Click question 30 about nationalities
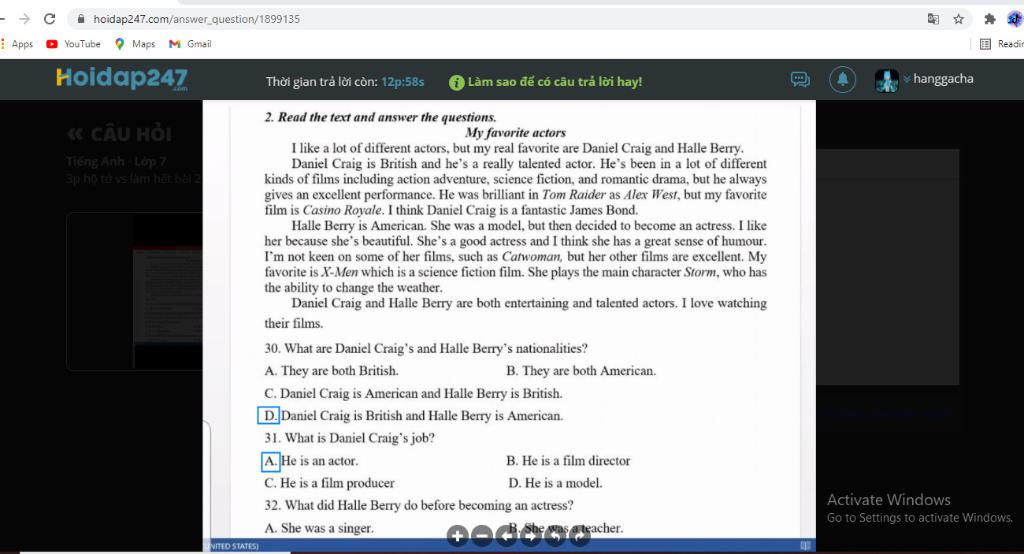The height and width of the screenshot is (554, 1024). point(426,348)
